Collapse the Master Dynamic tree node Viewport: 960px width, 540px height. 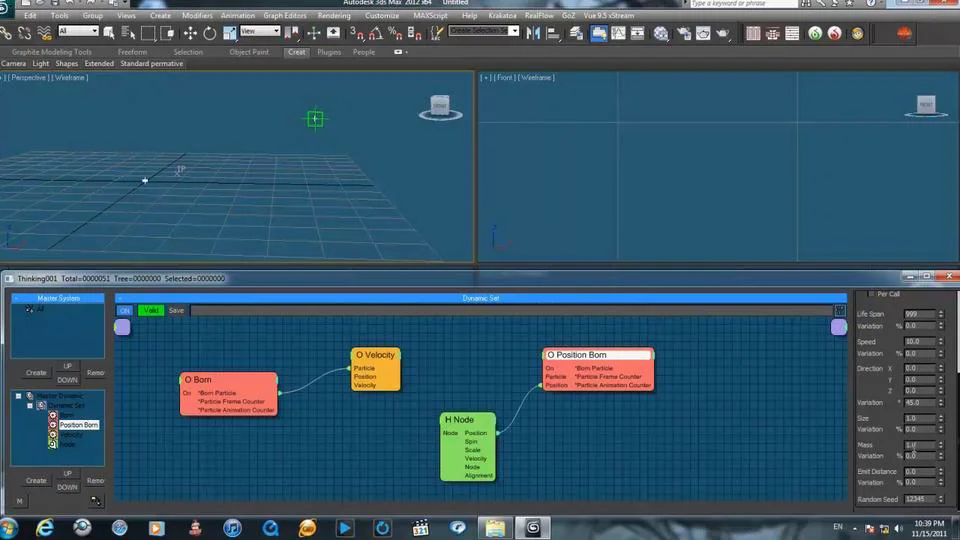coord(18,396)
